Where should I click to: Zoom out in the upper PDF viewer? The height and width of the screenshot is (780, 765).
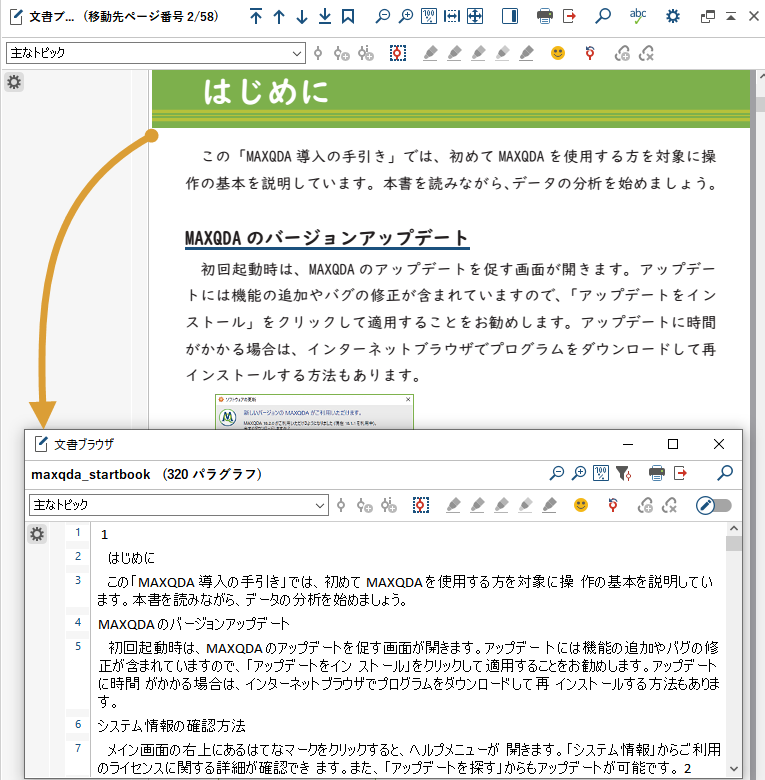click(382, 16)
